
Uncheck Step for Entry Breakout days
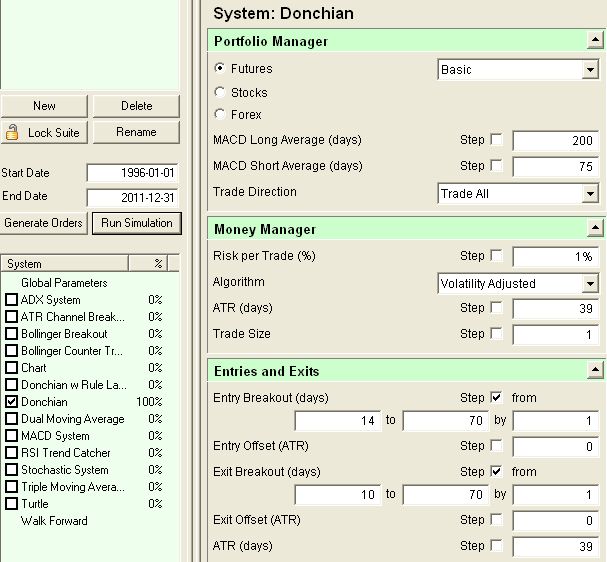tap(497, 398)
